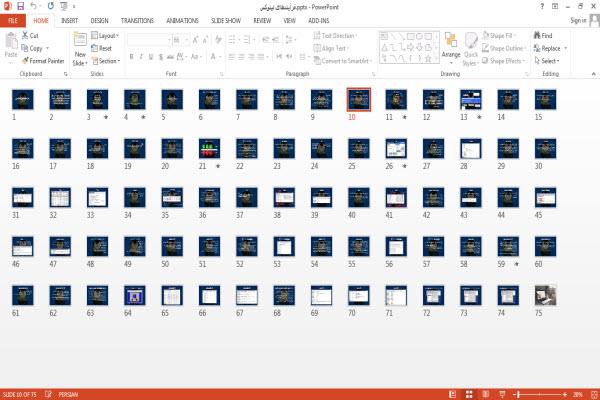600x400 pixels.
Task: Click Fit slide to window icon
Action: [x=594, y=394]
